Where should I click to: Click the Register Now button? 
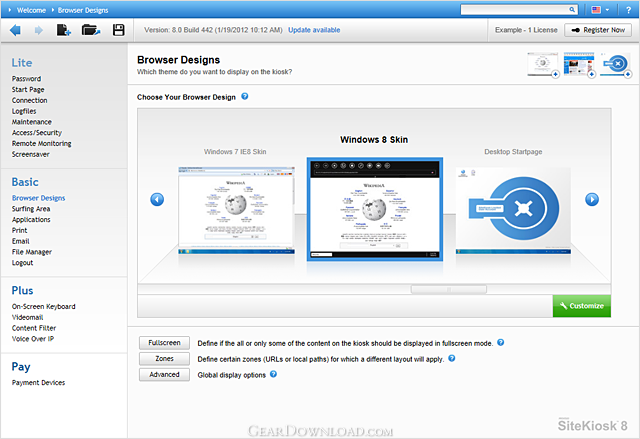tap(598, 30)
